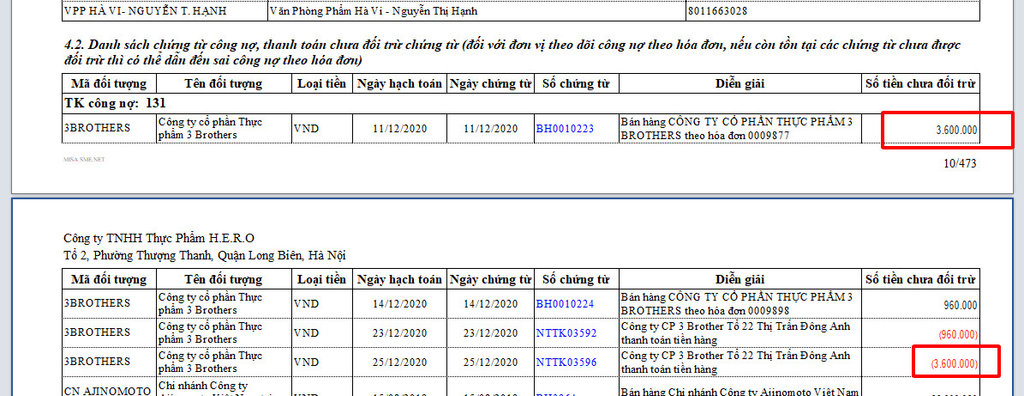Screen dimensions: 1024x396
Task: Click the 'Công ty TNHH Thực Phẩm H.E.R.O' heading
Action: [159, 237]
